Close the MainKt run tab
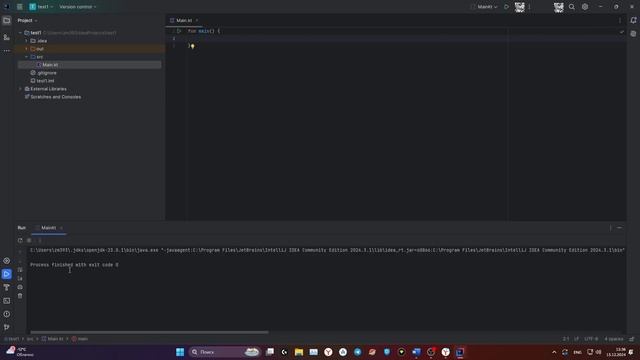Screen dimensions: 640x360 (61, 228)
